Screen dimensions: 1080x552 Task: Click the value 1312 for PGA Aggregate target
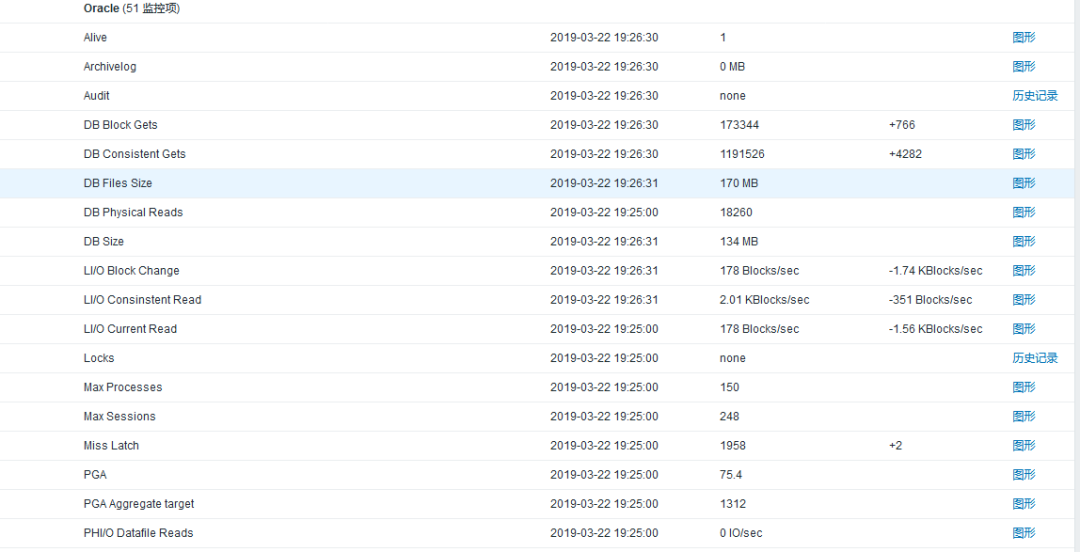(x=733, y=504)
